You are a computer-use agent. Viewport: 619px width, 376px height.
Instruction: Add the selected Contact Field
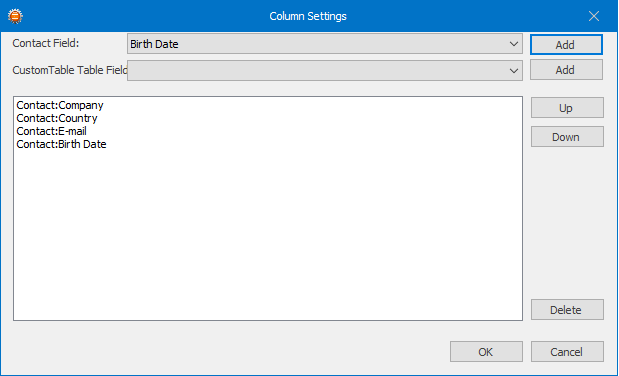tap(566, 45)
